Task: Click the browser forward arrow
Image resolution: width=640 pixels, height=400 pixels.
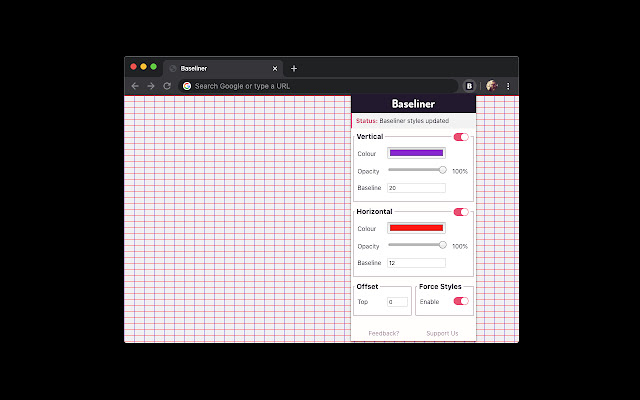Action: click(x=151, y=86)
